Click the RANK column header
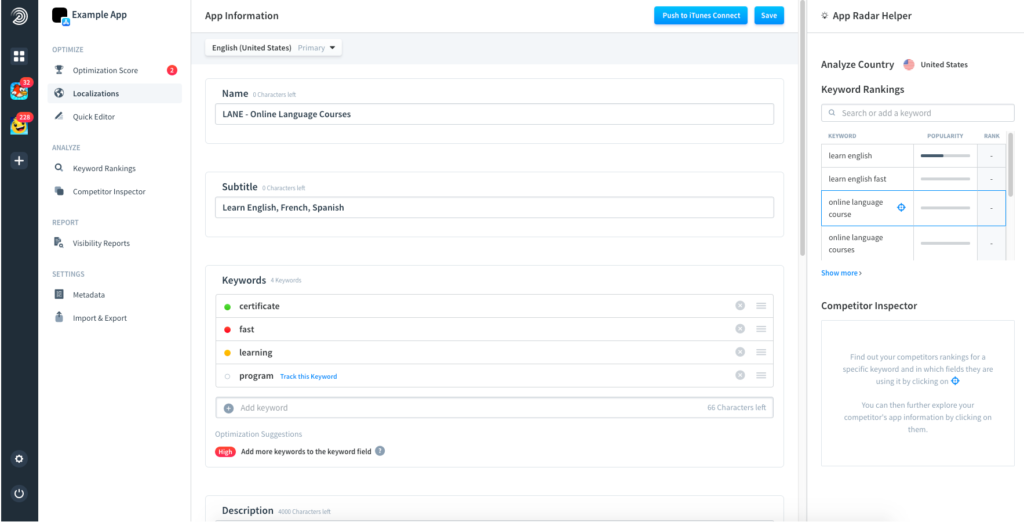 coord(991,136)
